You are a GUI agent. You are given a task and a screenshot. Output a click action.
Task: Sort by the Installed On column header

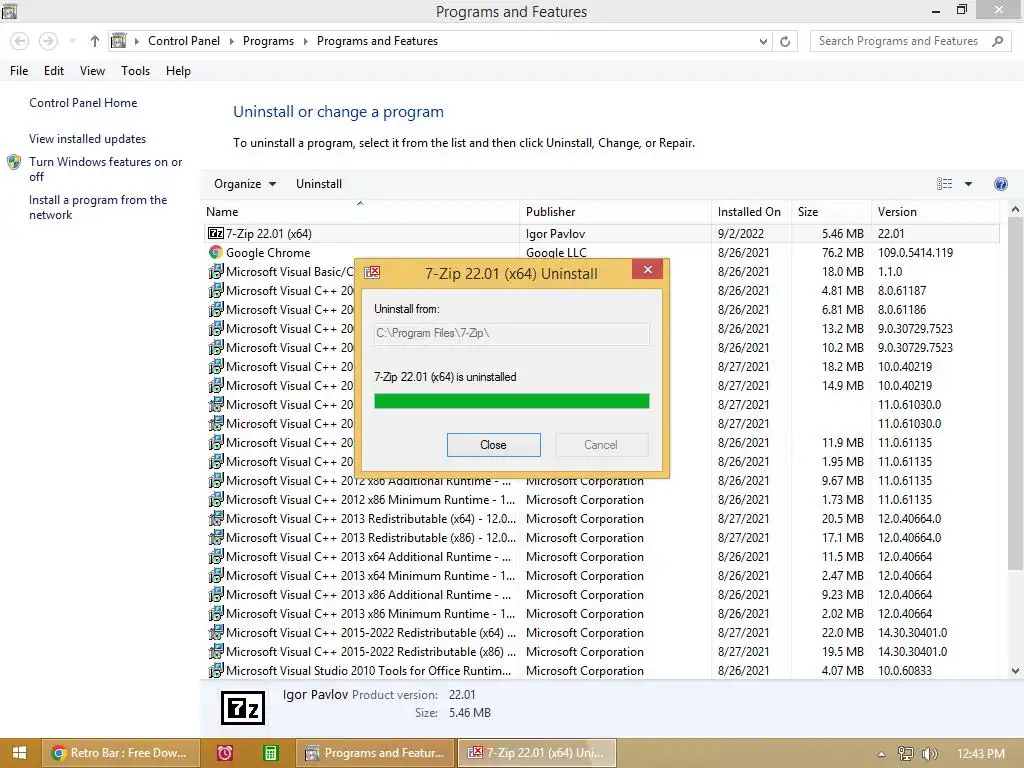pos(751,212)
